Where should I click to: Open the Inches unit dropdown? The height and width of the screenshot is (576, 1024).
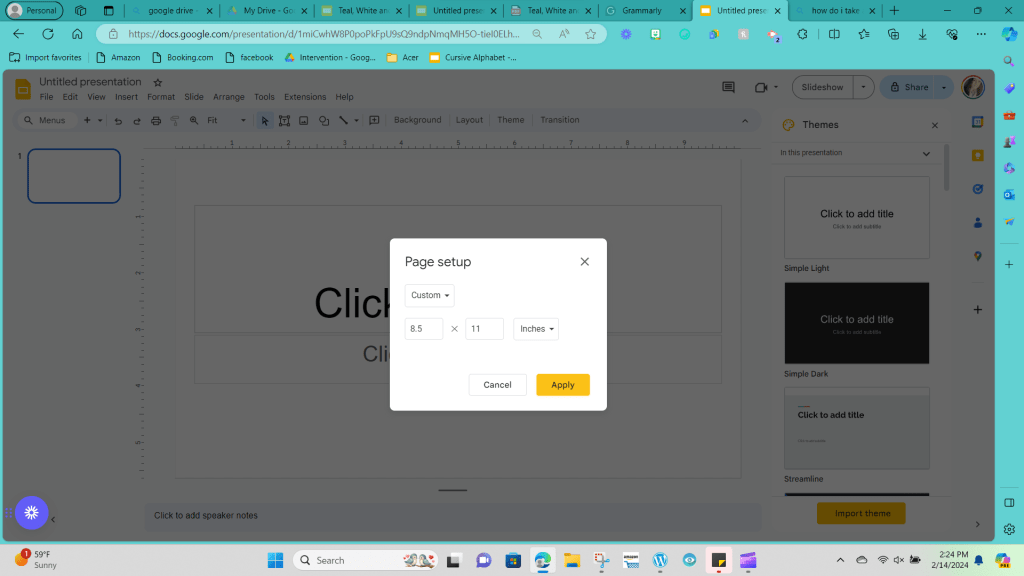536,329
